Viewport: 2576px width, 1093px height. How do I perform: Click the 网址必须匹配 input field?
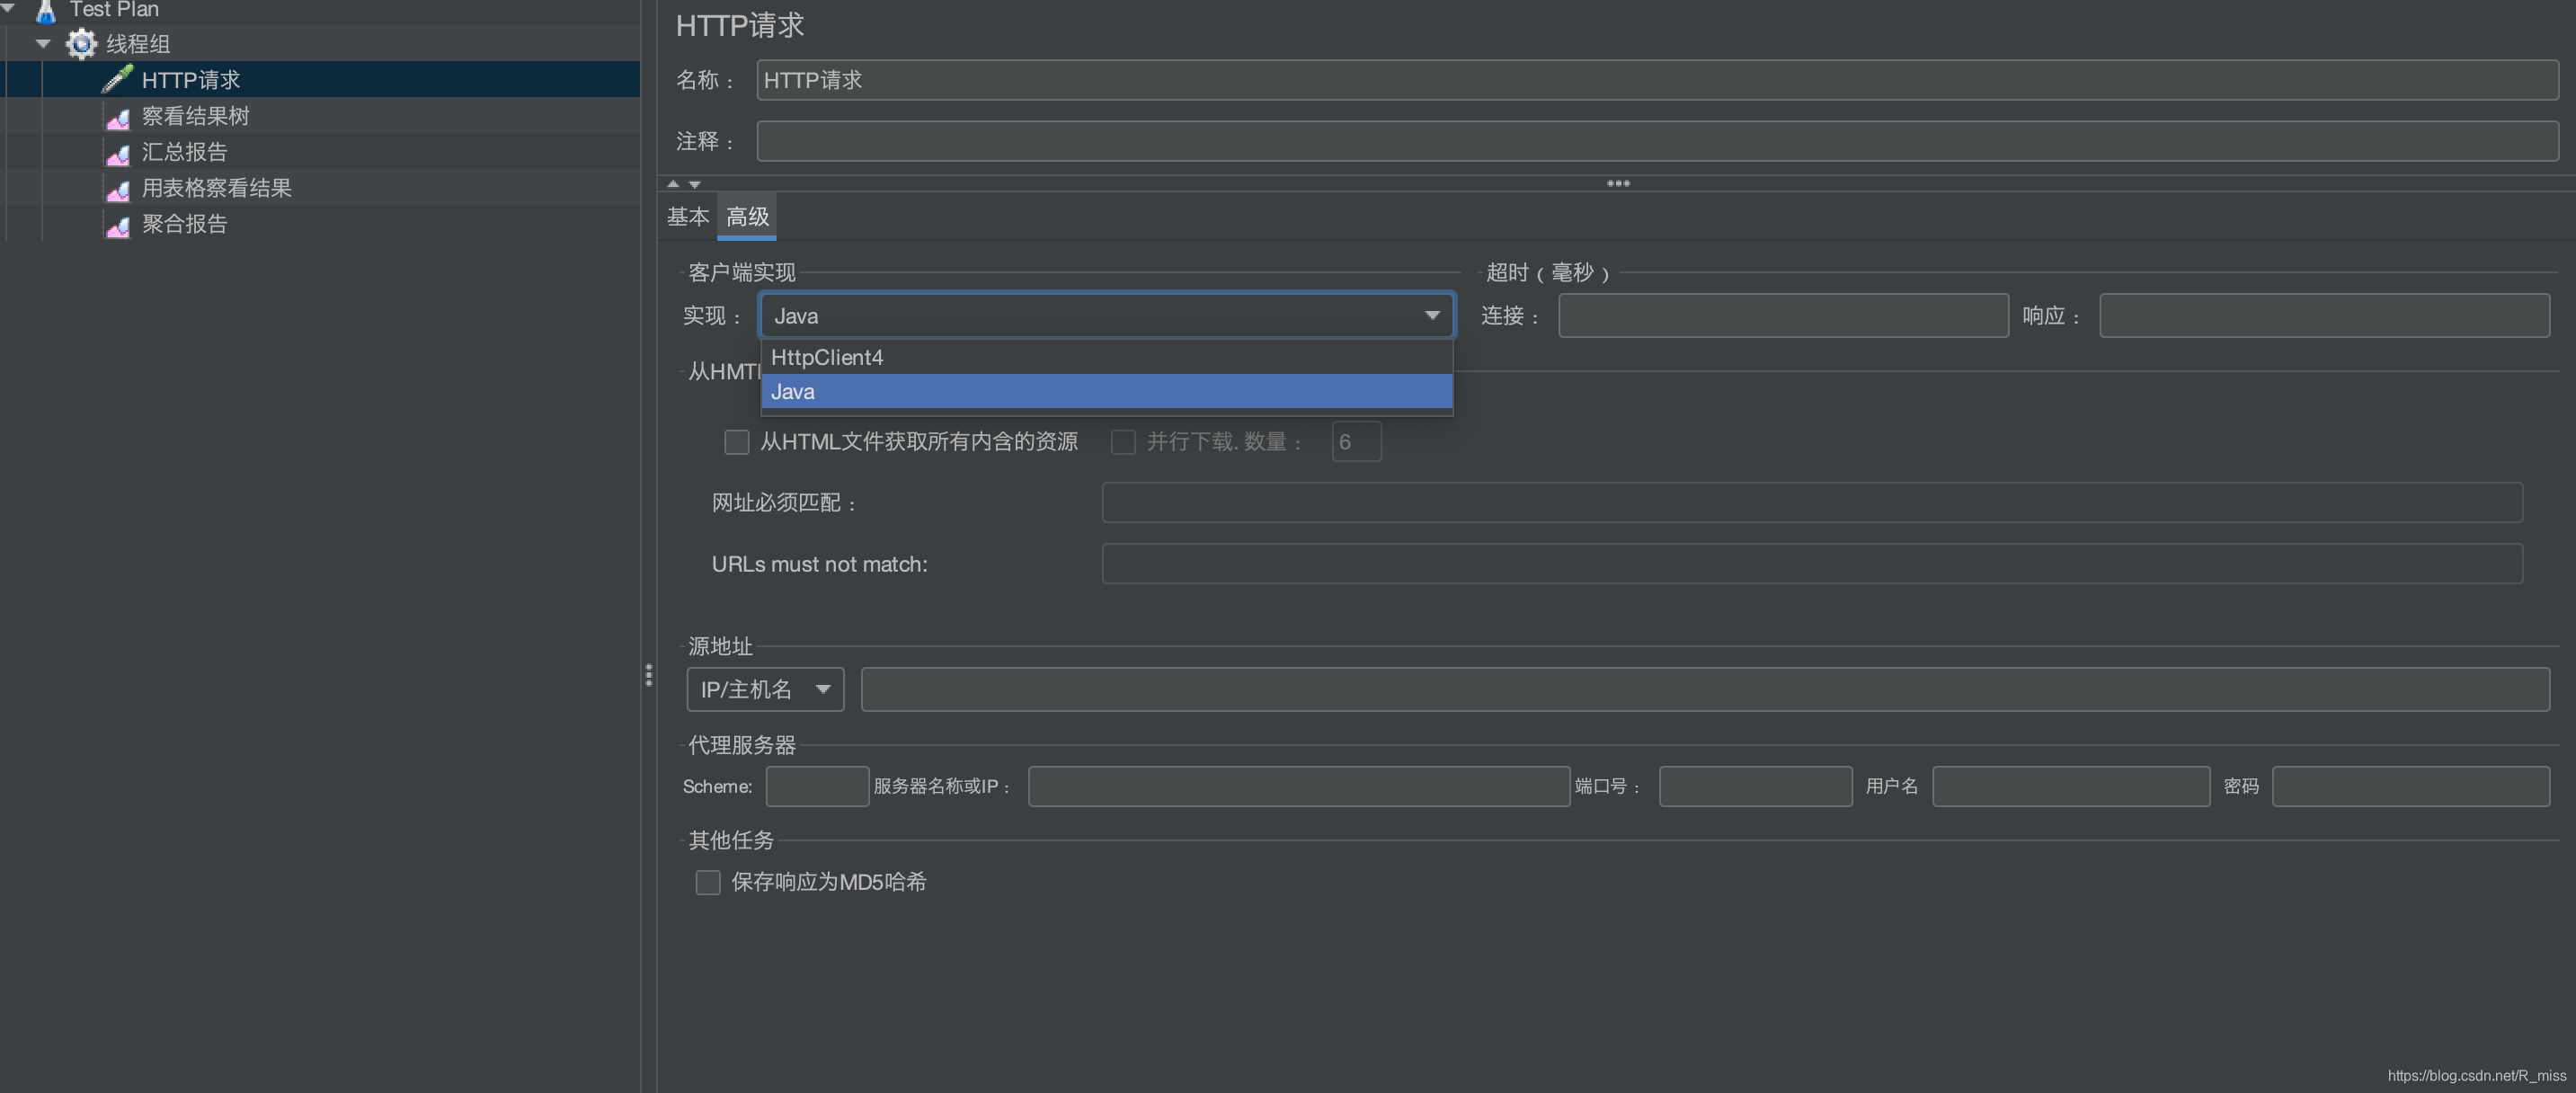tap(1812, 503)
